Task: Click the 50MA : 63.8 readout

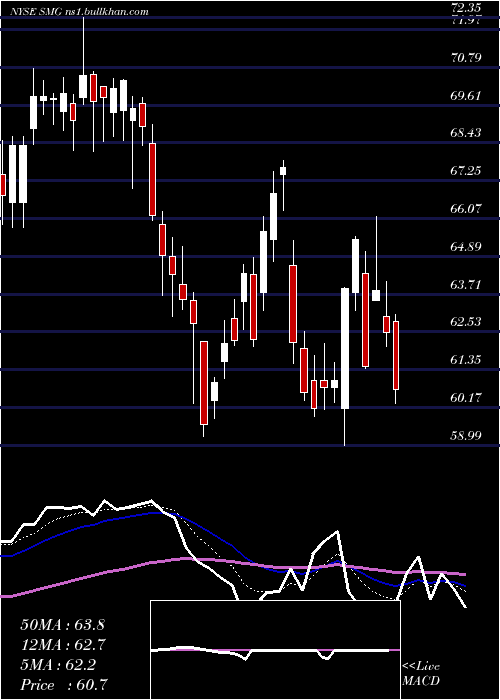Action: click(62, 625)
